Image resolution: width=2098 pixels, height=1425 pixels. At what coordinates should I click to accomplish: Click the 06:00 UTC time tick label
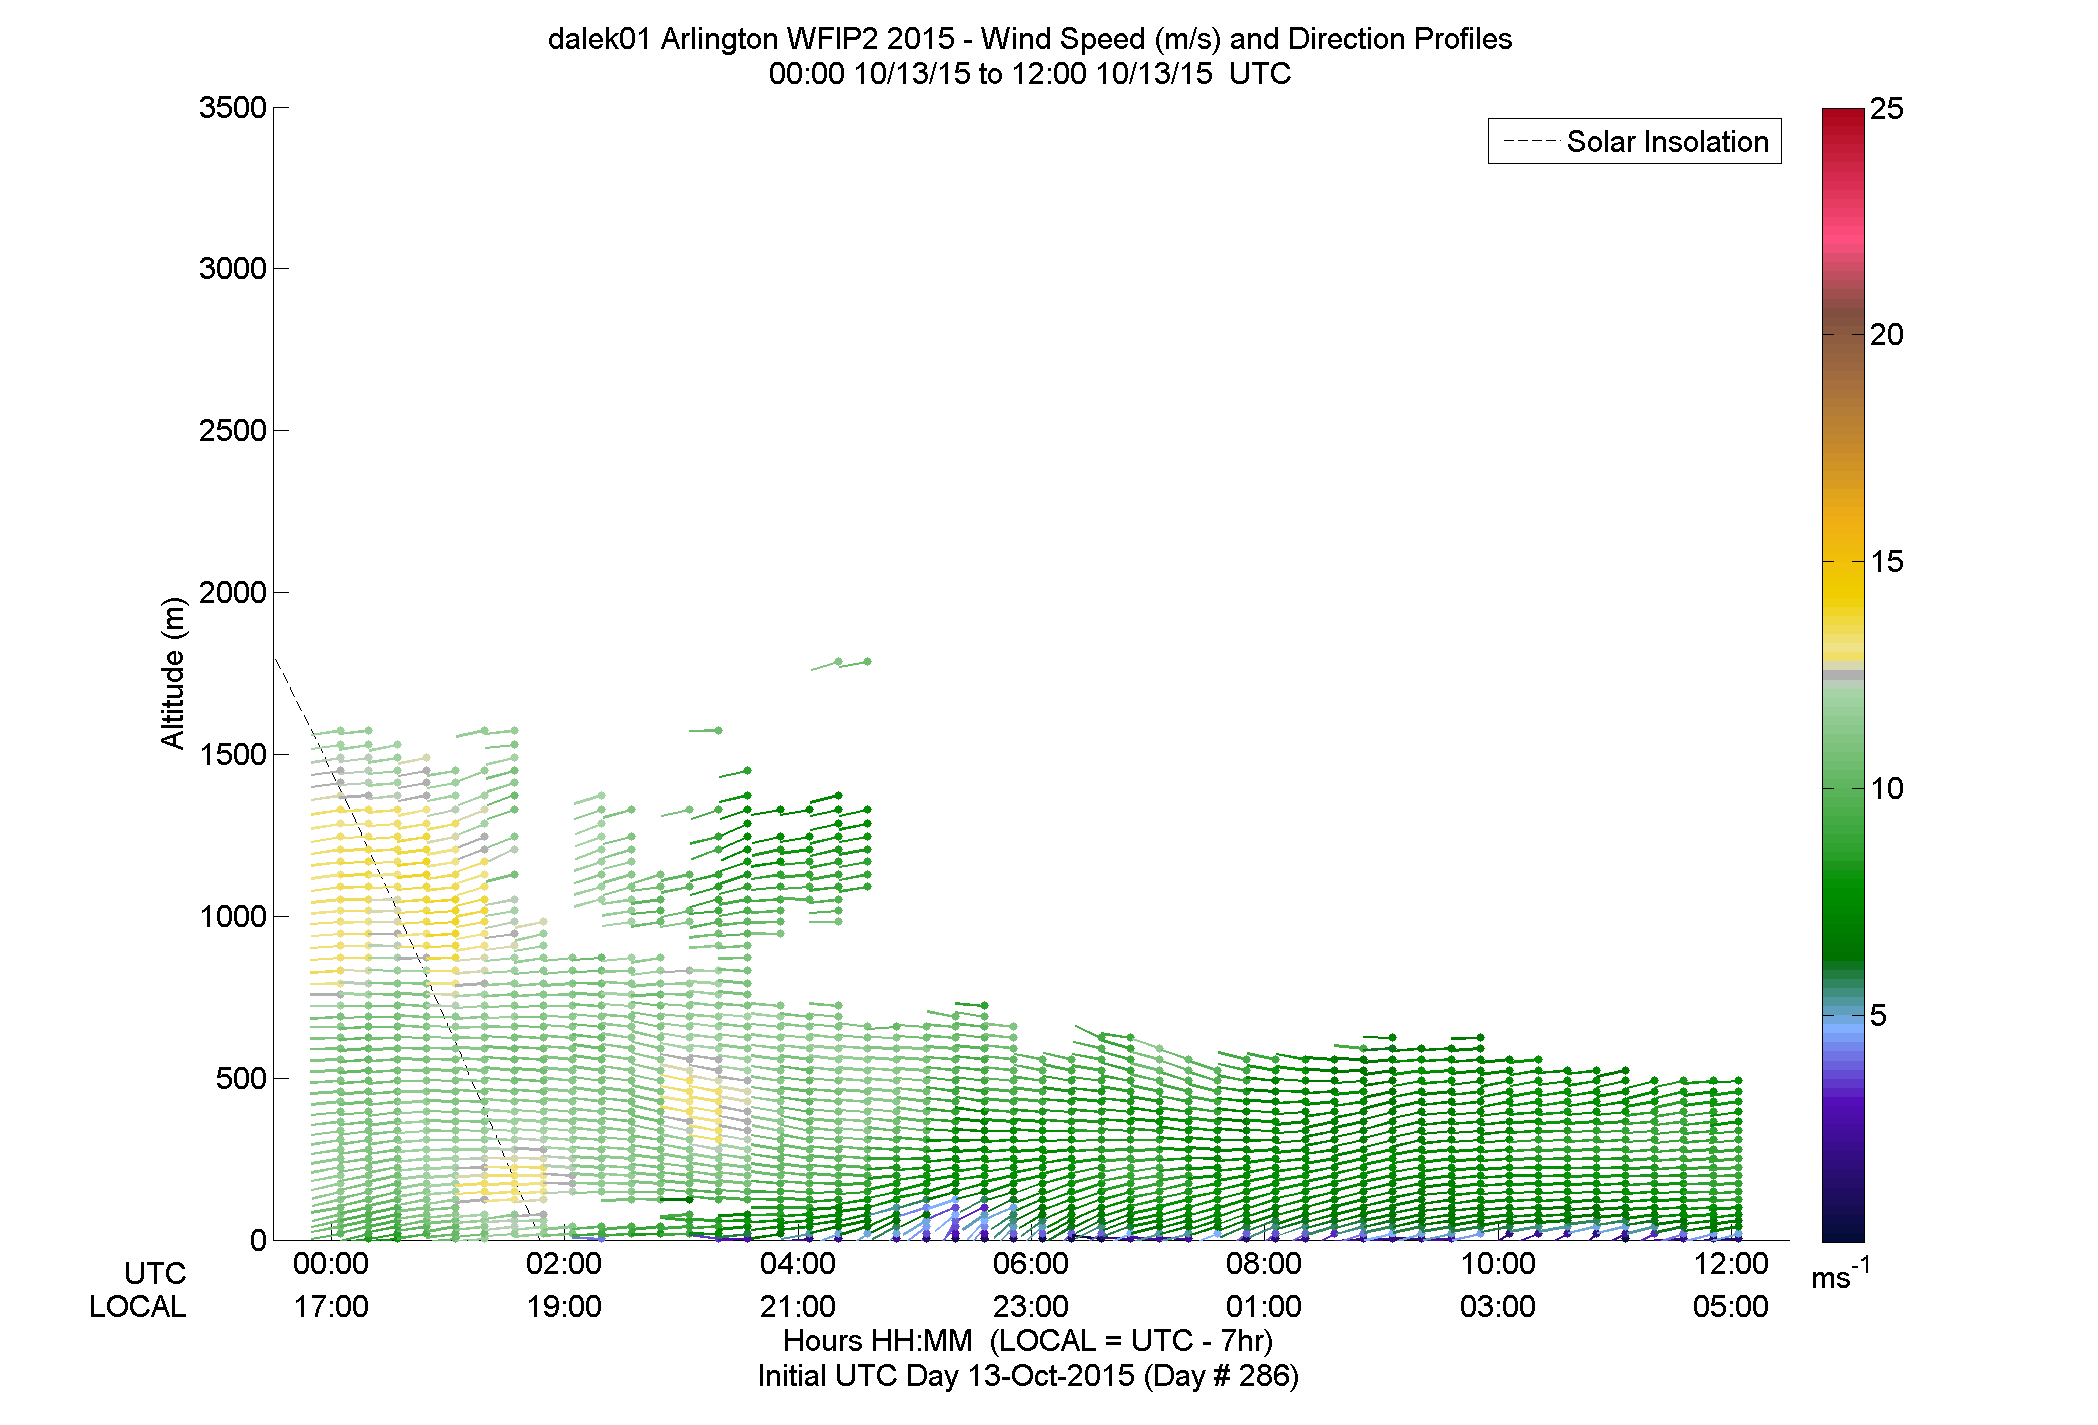coord(1031,1264)
